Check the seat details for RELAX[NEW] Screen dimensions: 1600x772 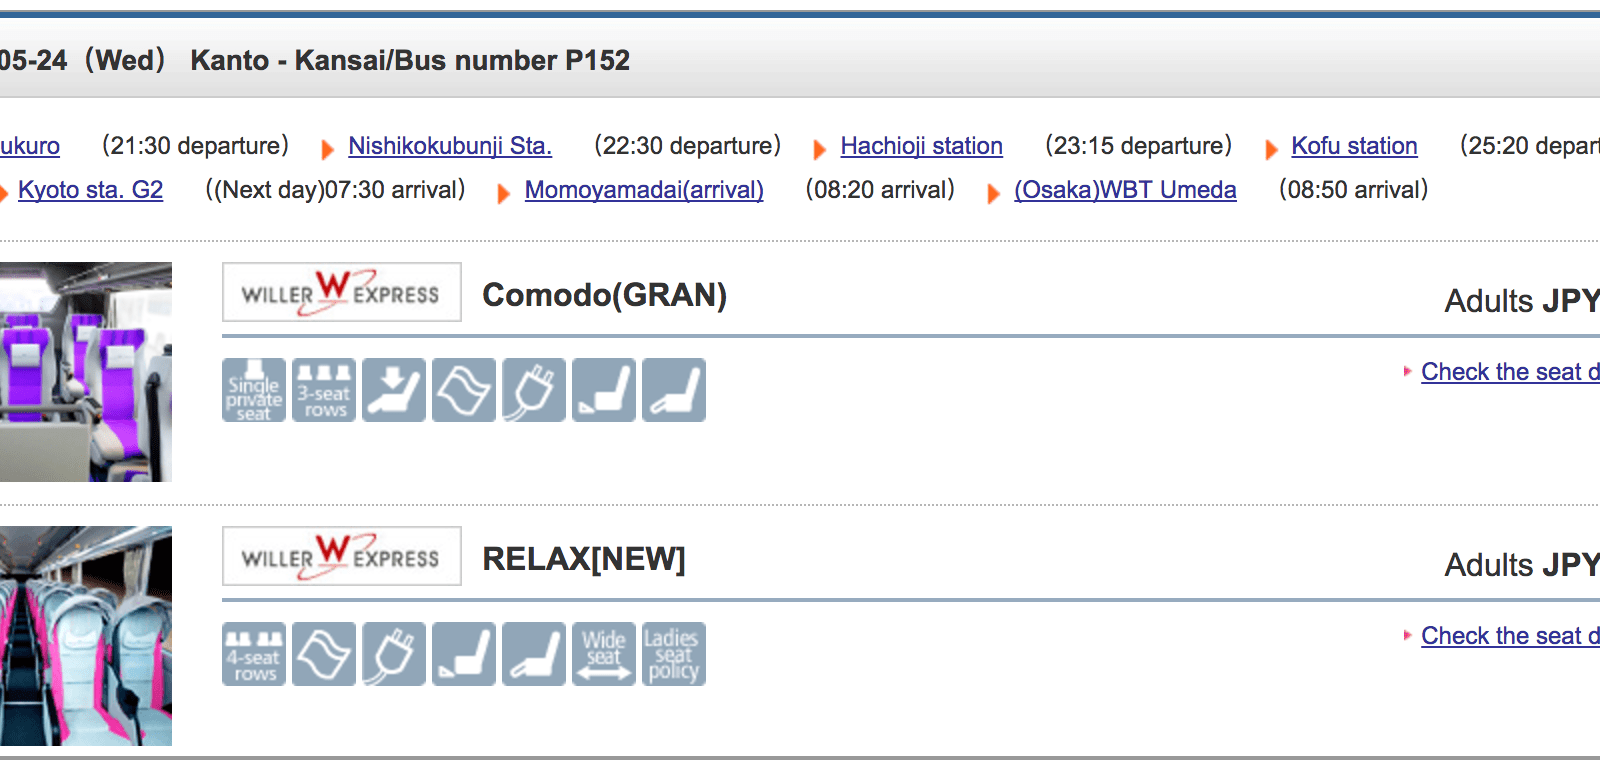coord(1509,636)
